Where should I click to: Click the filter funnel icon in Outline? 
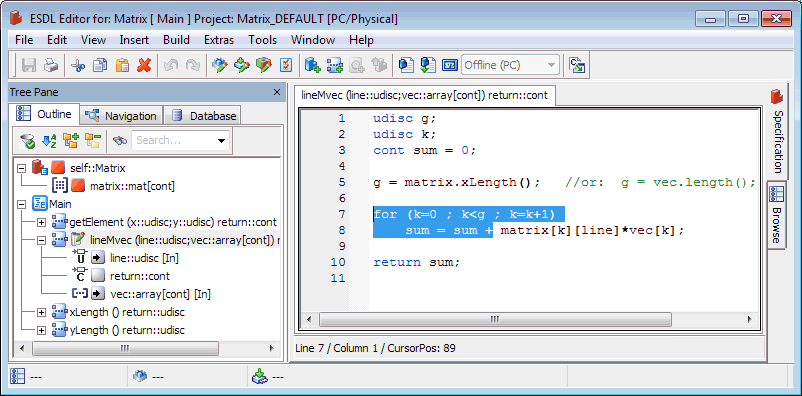[27, 141]
